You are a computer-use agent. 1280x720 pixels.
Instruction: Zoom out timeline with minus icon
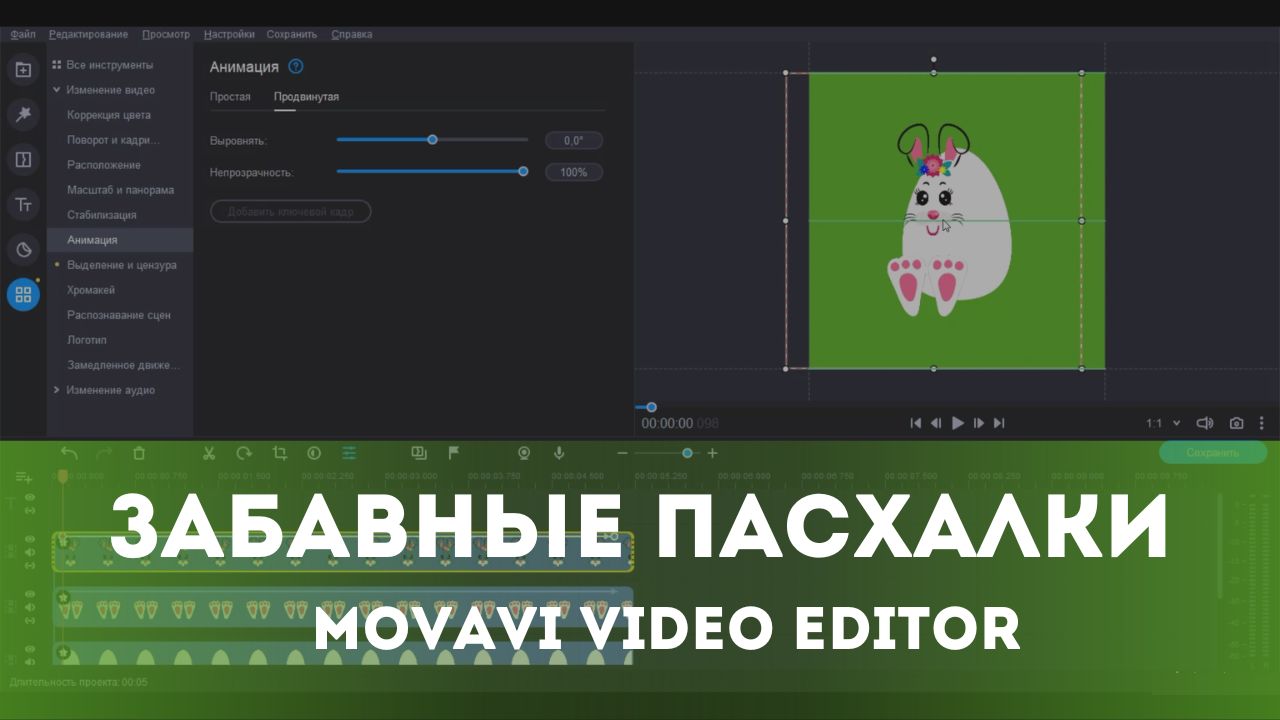click(622, 453)
